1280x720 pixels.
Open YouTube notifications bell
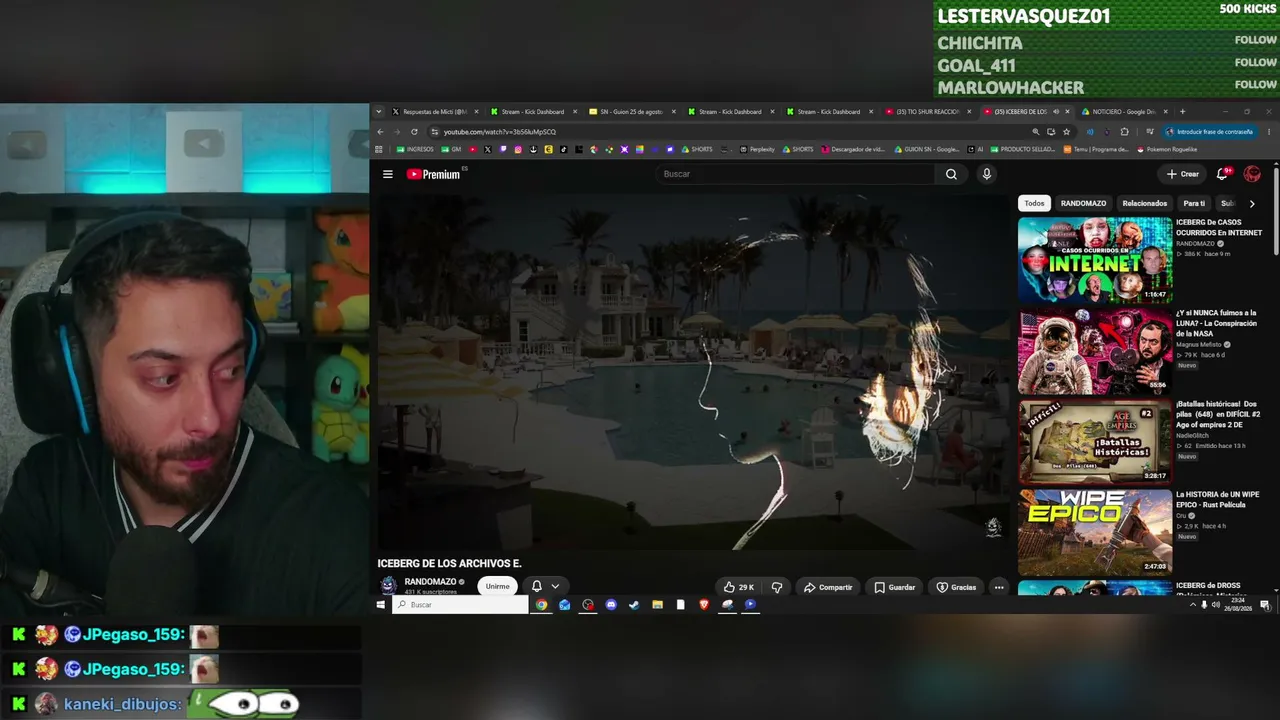pos(1222,174)
